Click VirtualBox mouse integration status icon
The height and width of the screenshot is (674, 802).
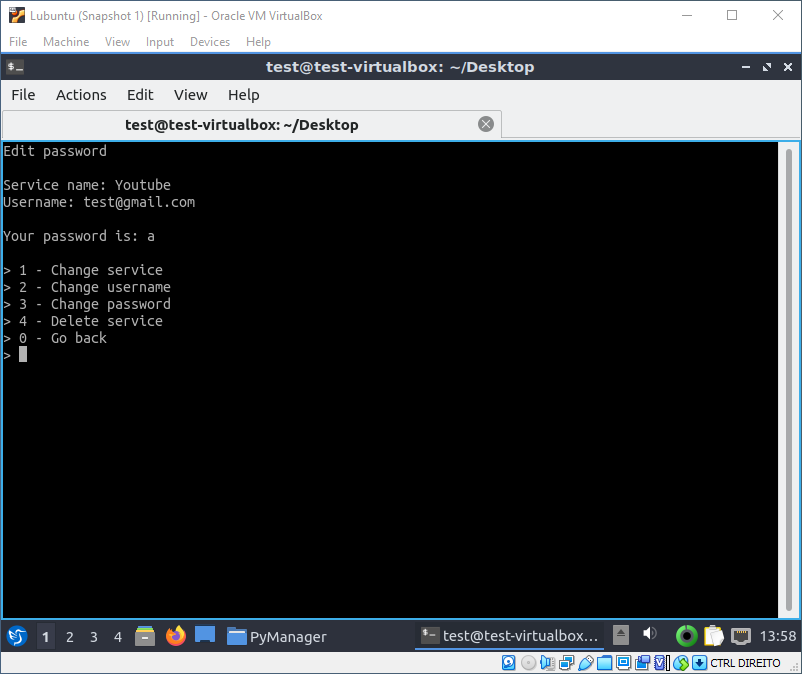[681, 663]
